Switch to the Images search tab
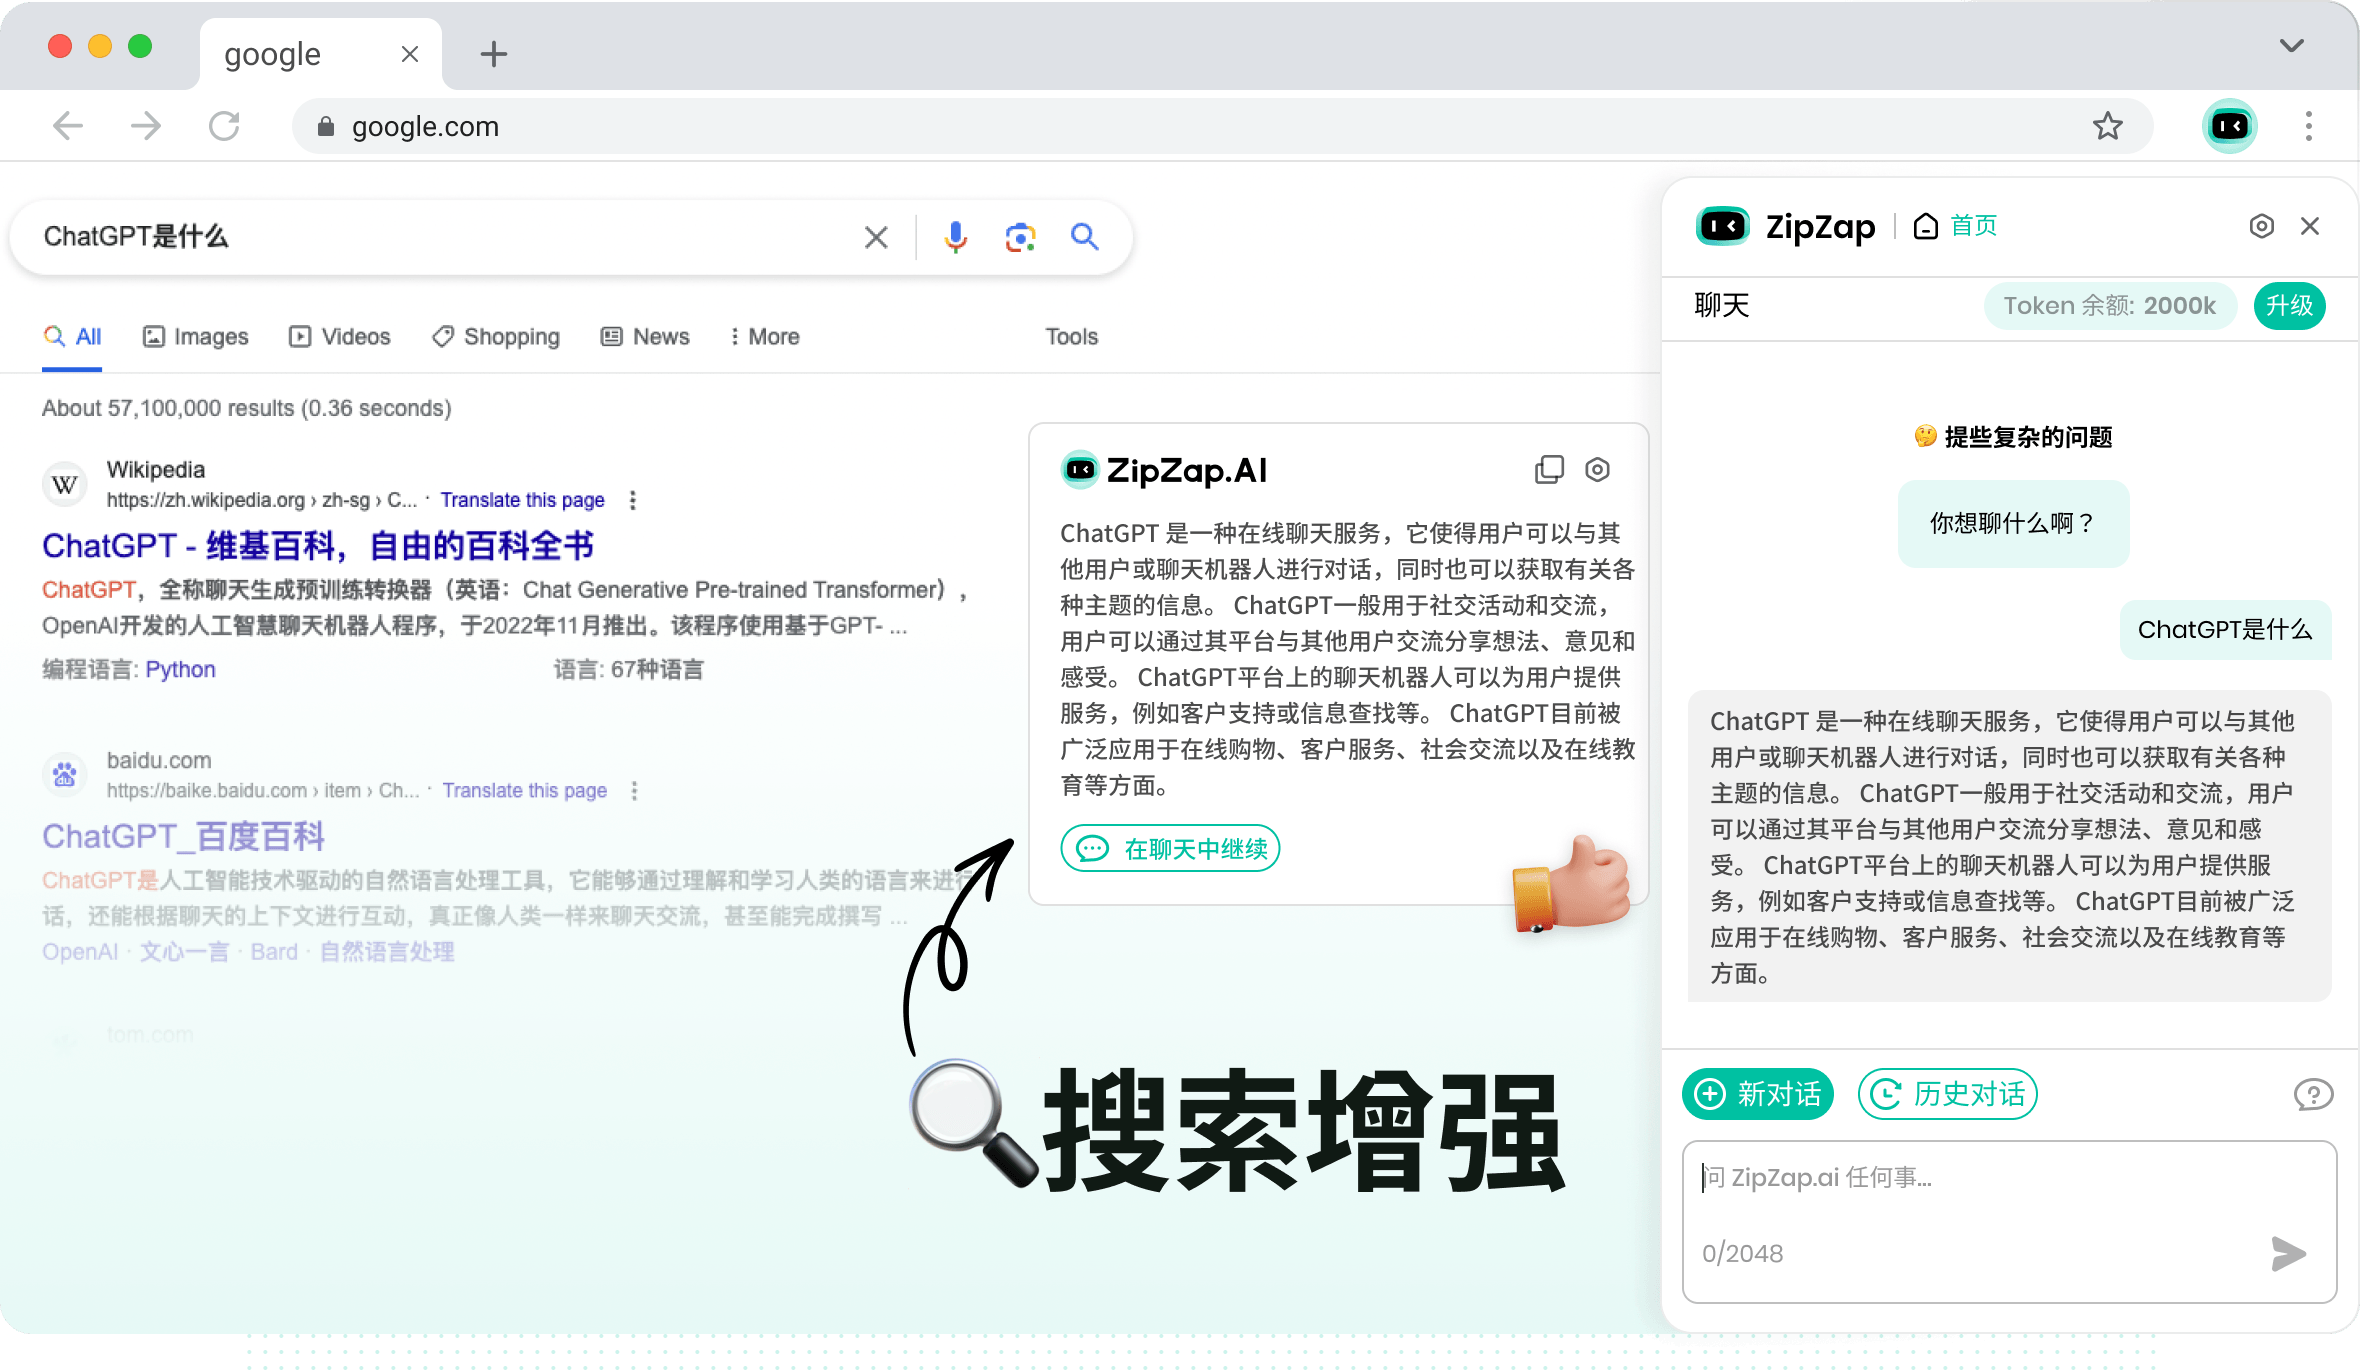Image resolution: width=2360 pixels, height=1370 pixels. 196,337
